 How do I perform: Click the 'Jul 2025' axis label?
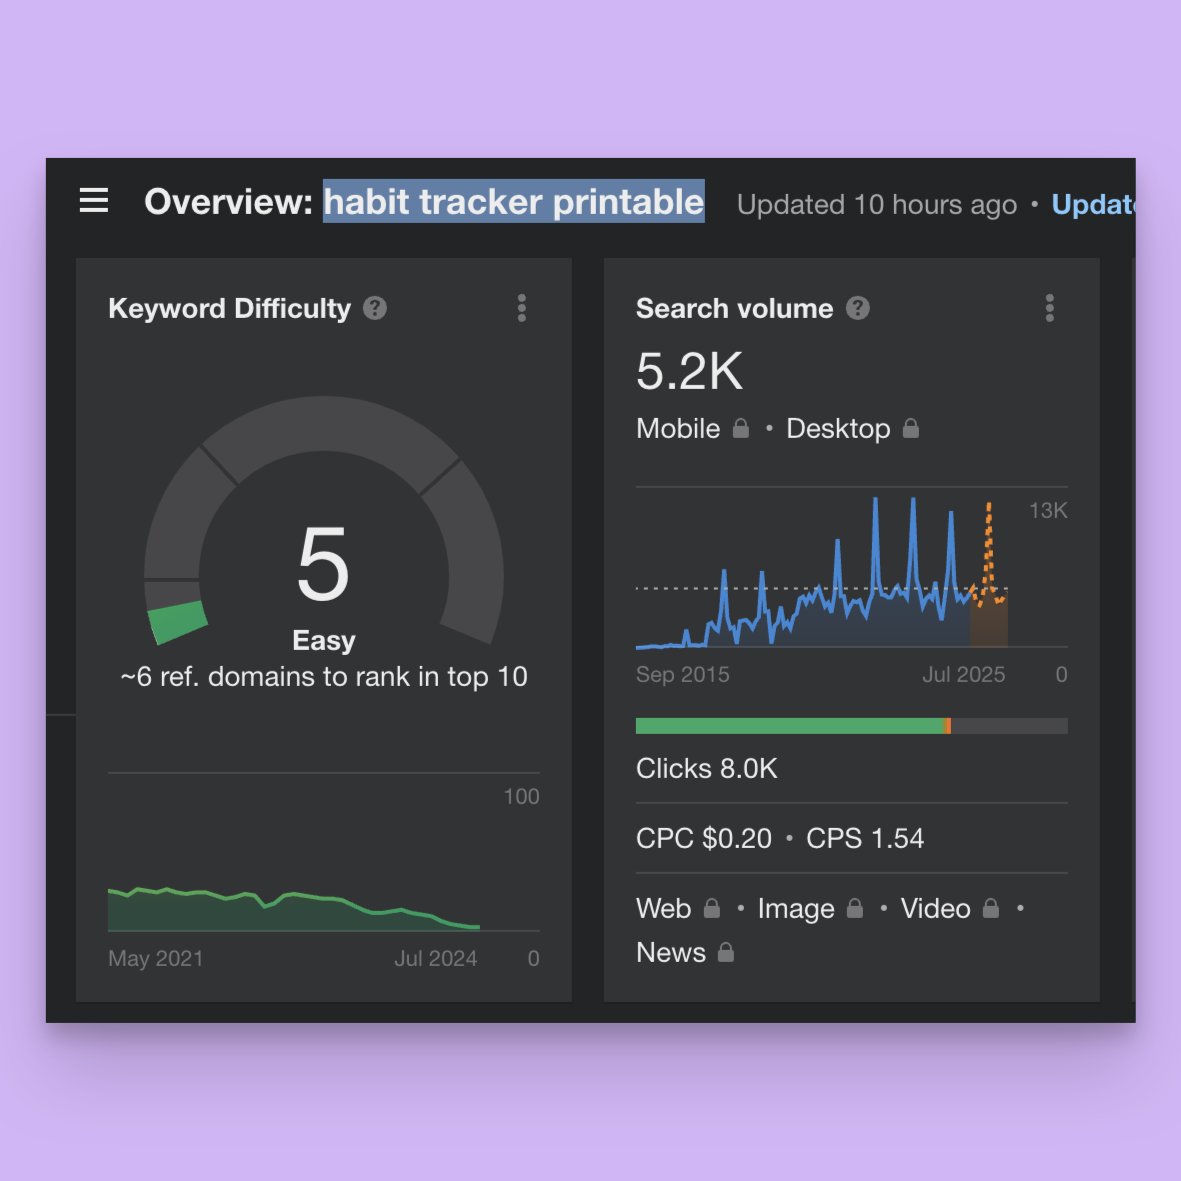[963, 674]
